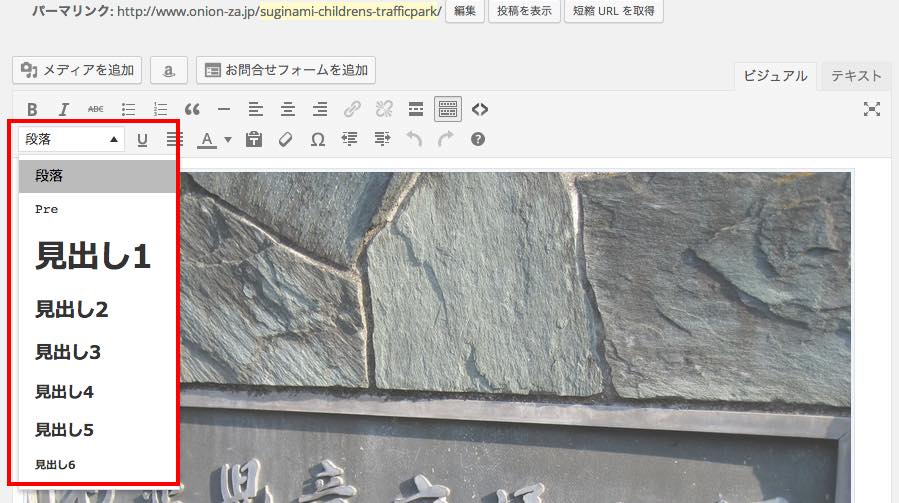Enter distraction-free fullscreen mode
This screenshot has width=899, height=503.
(x=871, y=109)
